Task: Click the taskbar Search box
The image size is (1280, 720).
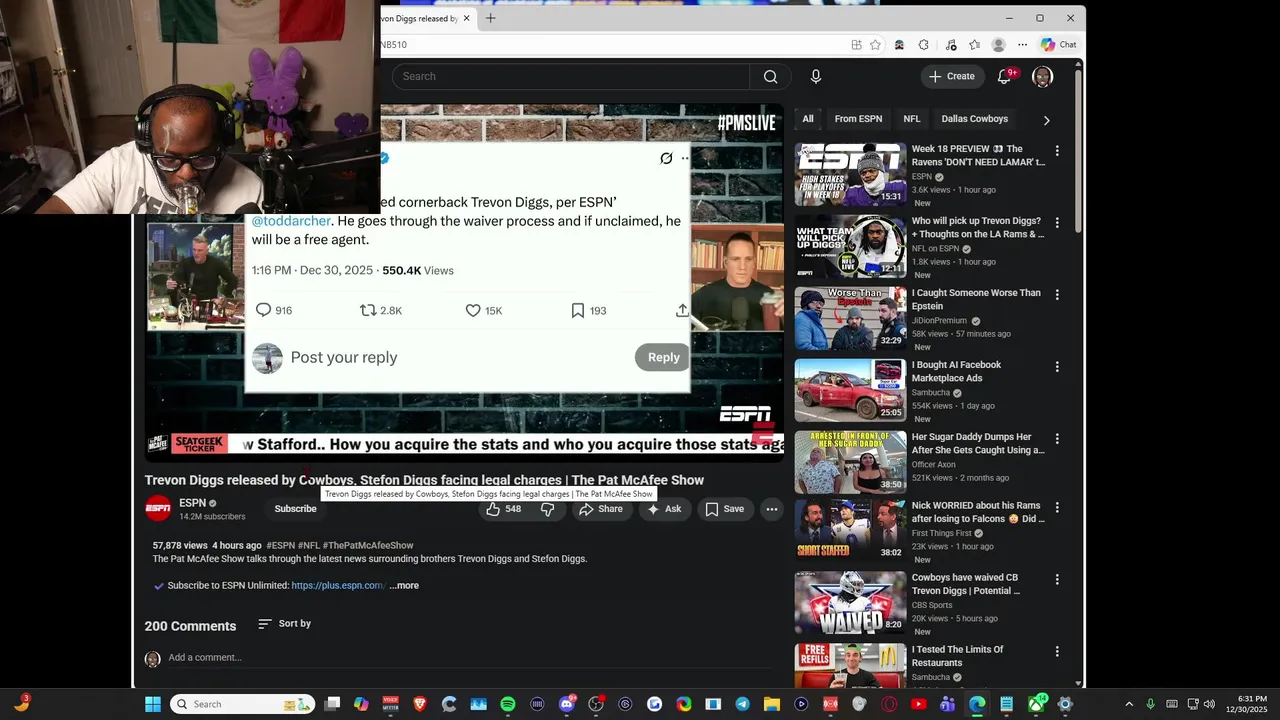Action: click(x=243, y=704)
